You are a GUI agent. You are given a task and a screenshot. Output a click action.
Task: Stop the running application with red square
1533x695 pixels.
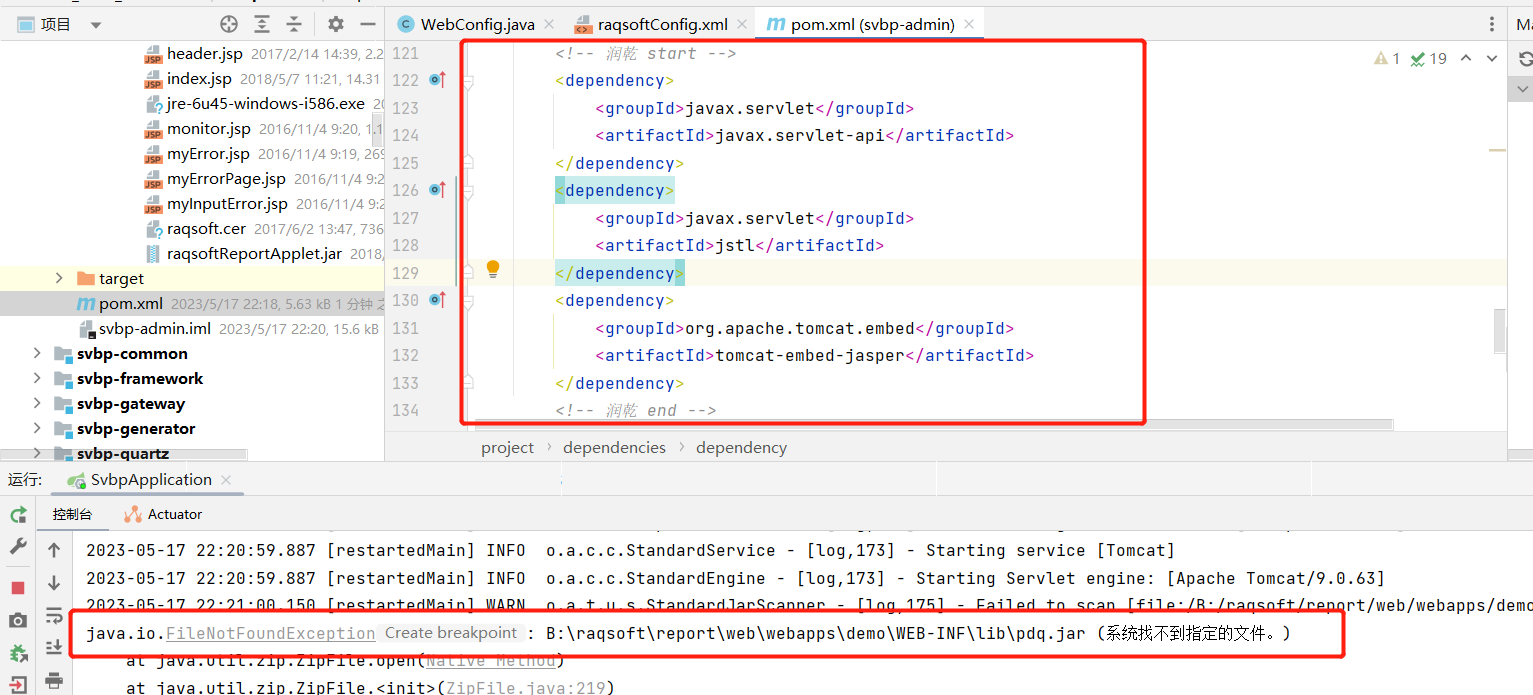pyautogui.click(x=18, y=587)
